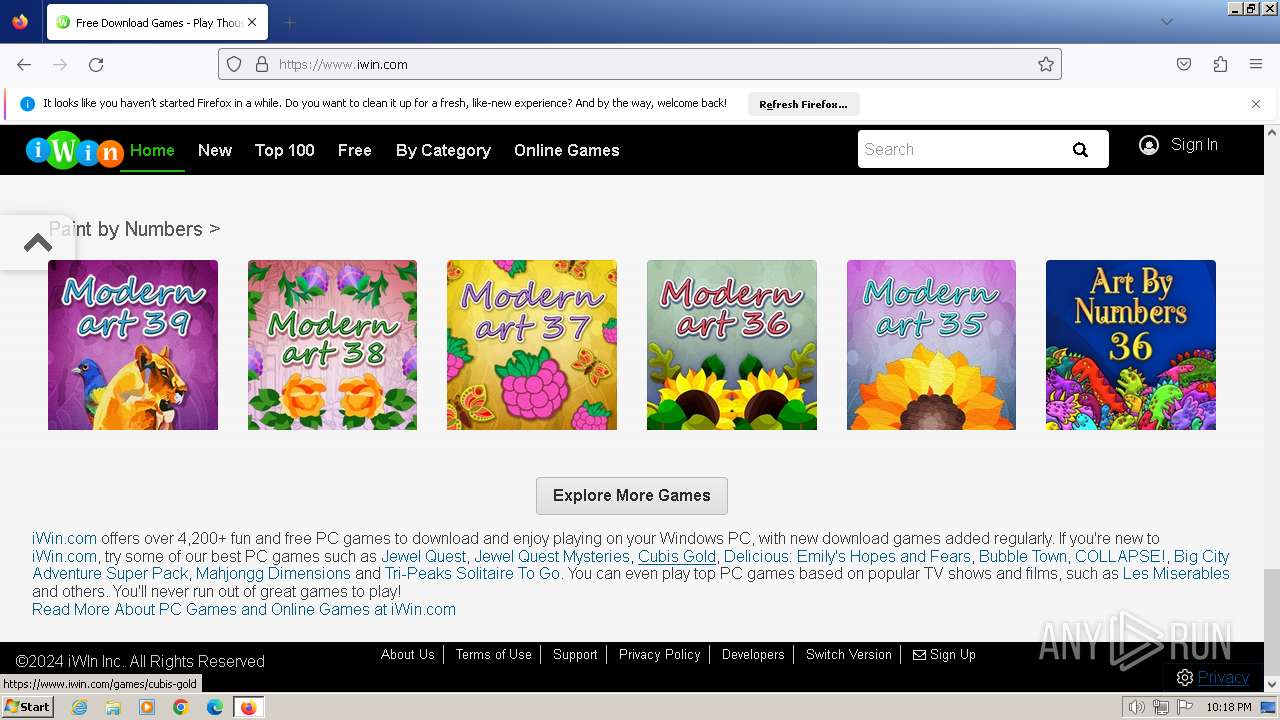This screenshot has height=720, width=1280.
Task: Open the Online Games menu item
Action: tap(567, 150)
